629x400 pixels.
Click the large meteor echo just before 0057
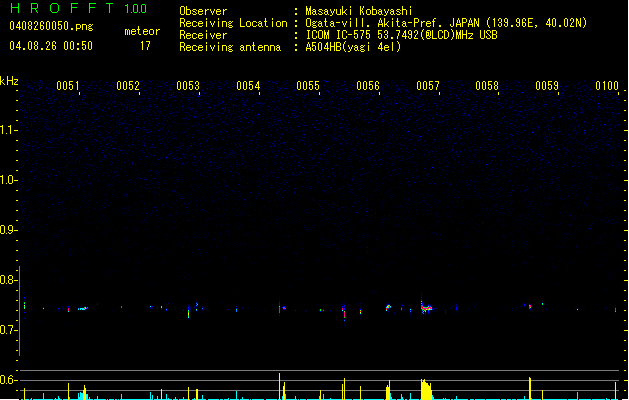coord(426,308)
